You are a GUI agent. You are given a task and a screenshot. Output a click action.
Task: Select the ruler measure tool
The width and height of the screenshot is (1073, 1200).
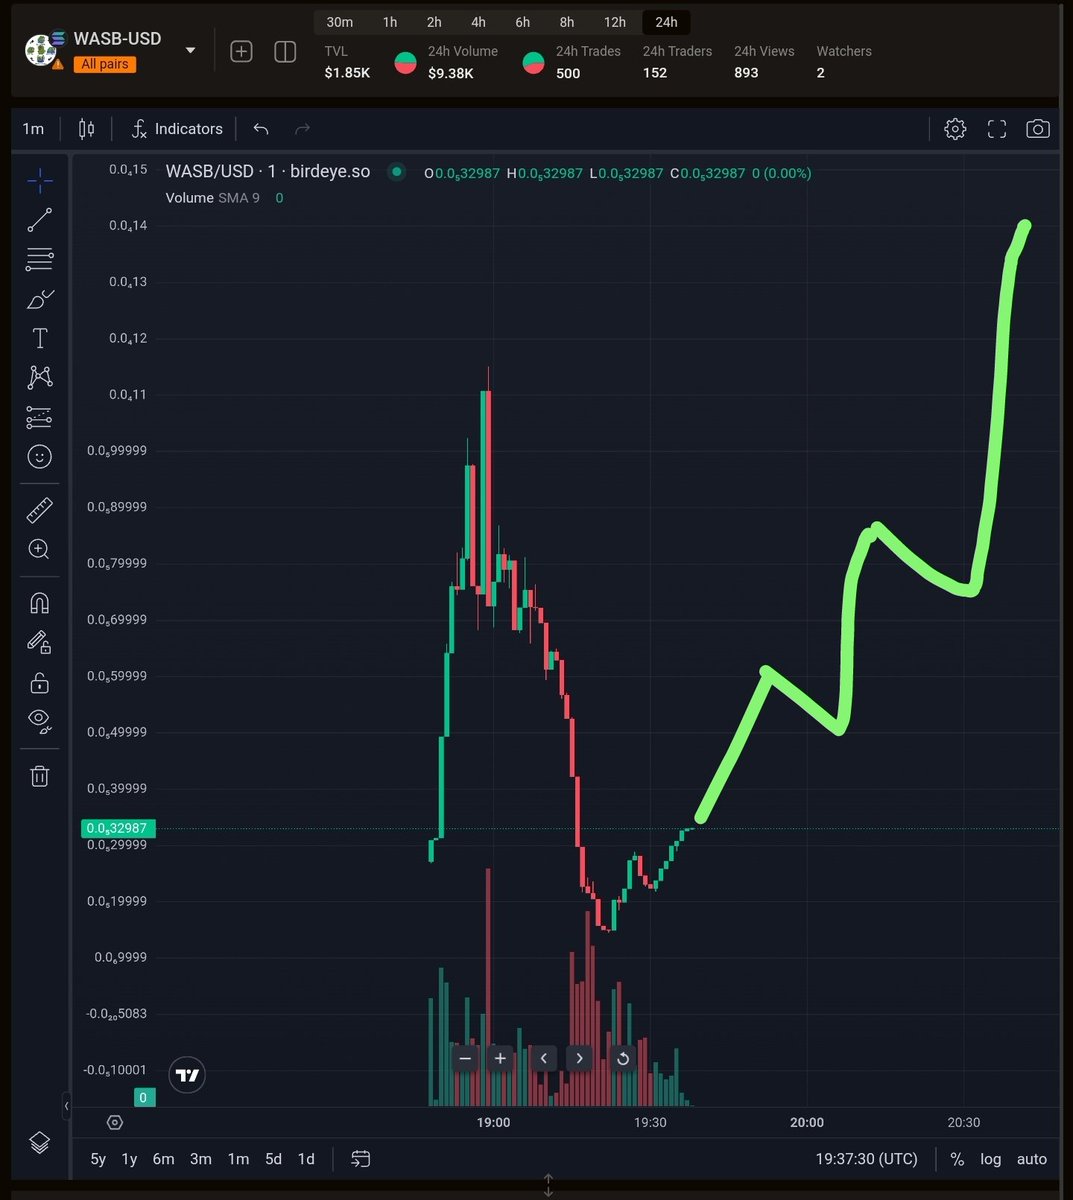click(x=40, y=510)
